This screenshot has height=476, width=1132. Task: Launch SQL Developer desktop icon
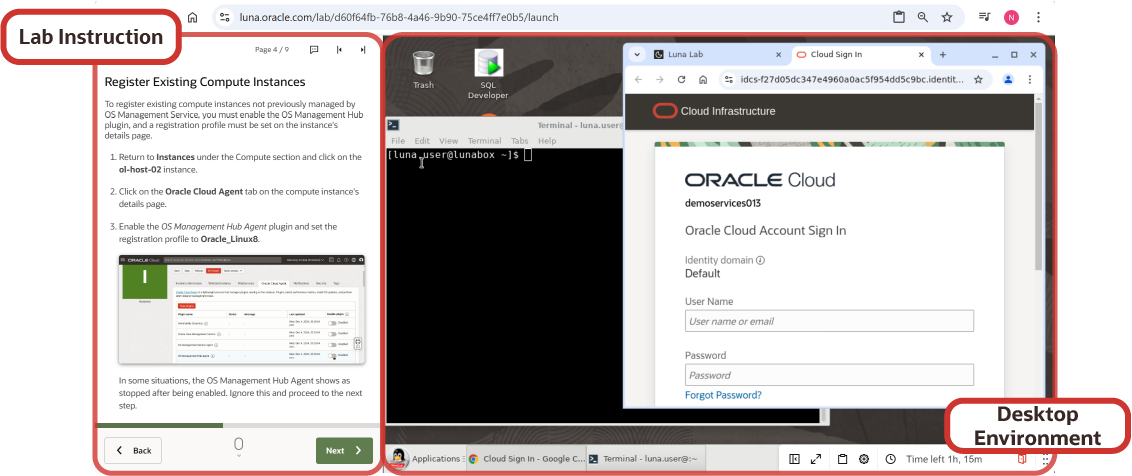488,74
